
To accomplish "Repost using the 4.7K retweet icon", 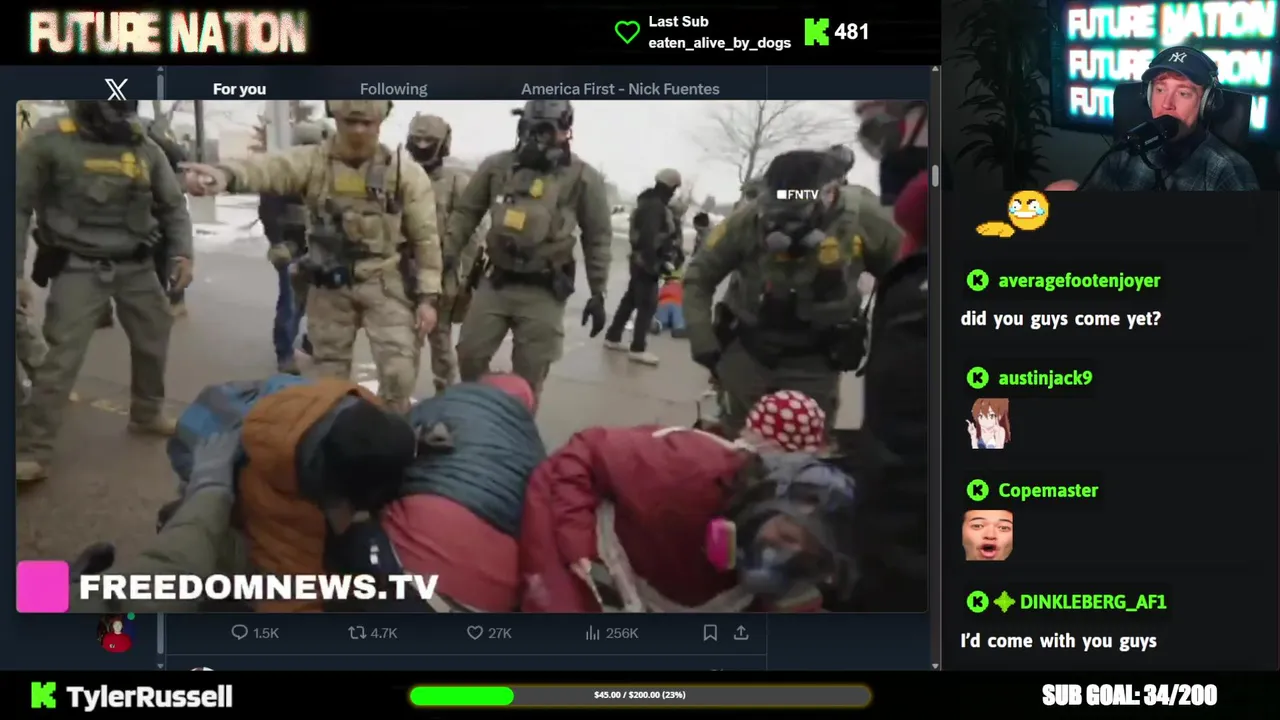I will coord(356,633).
